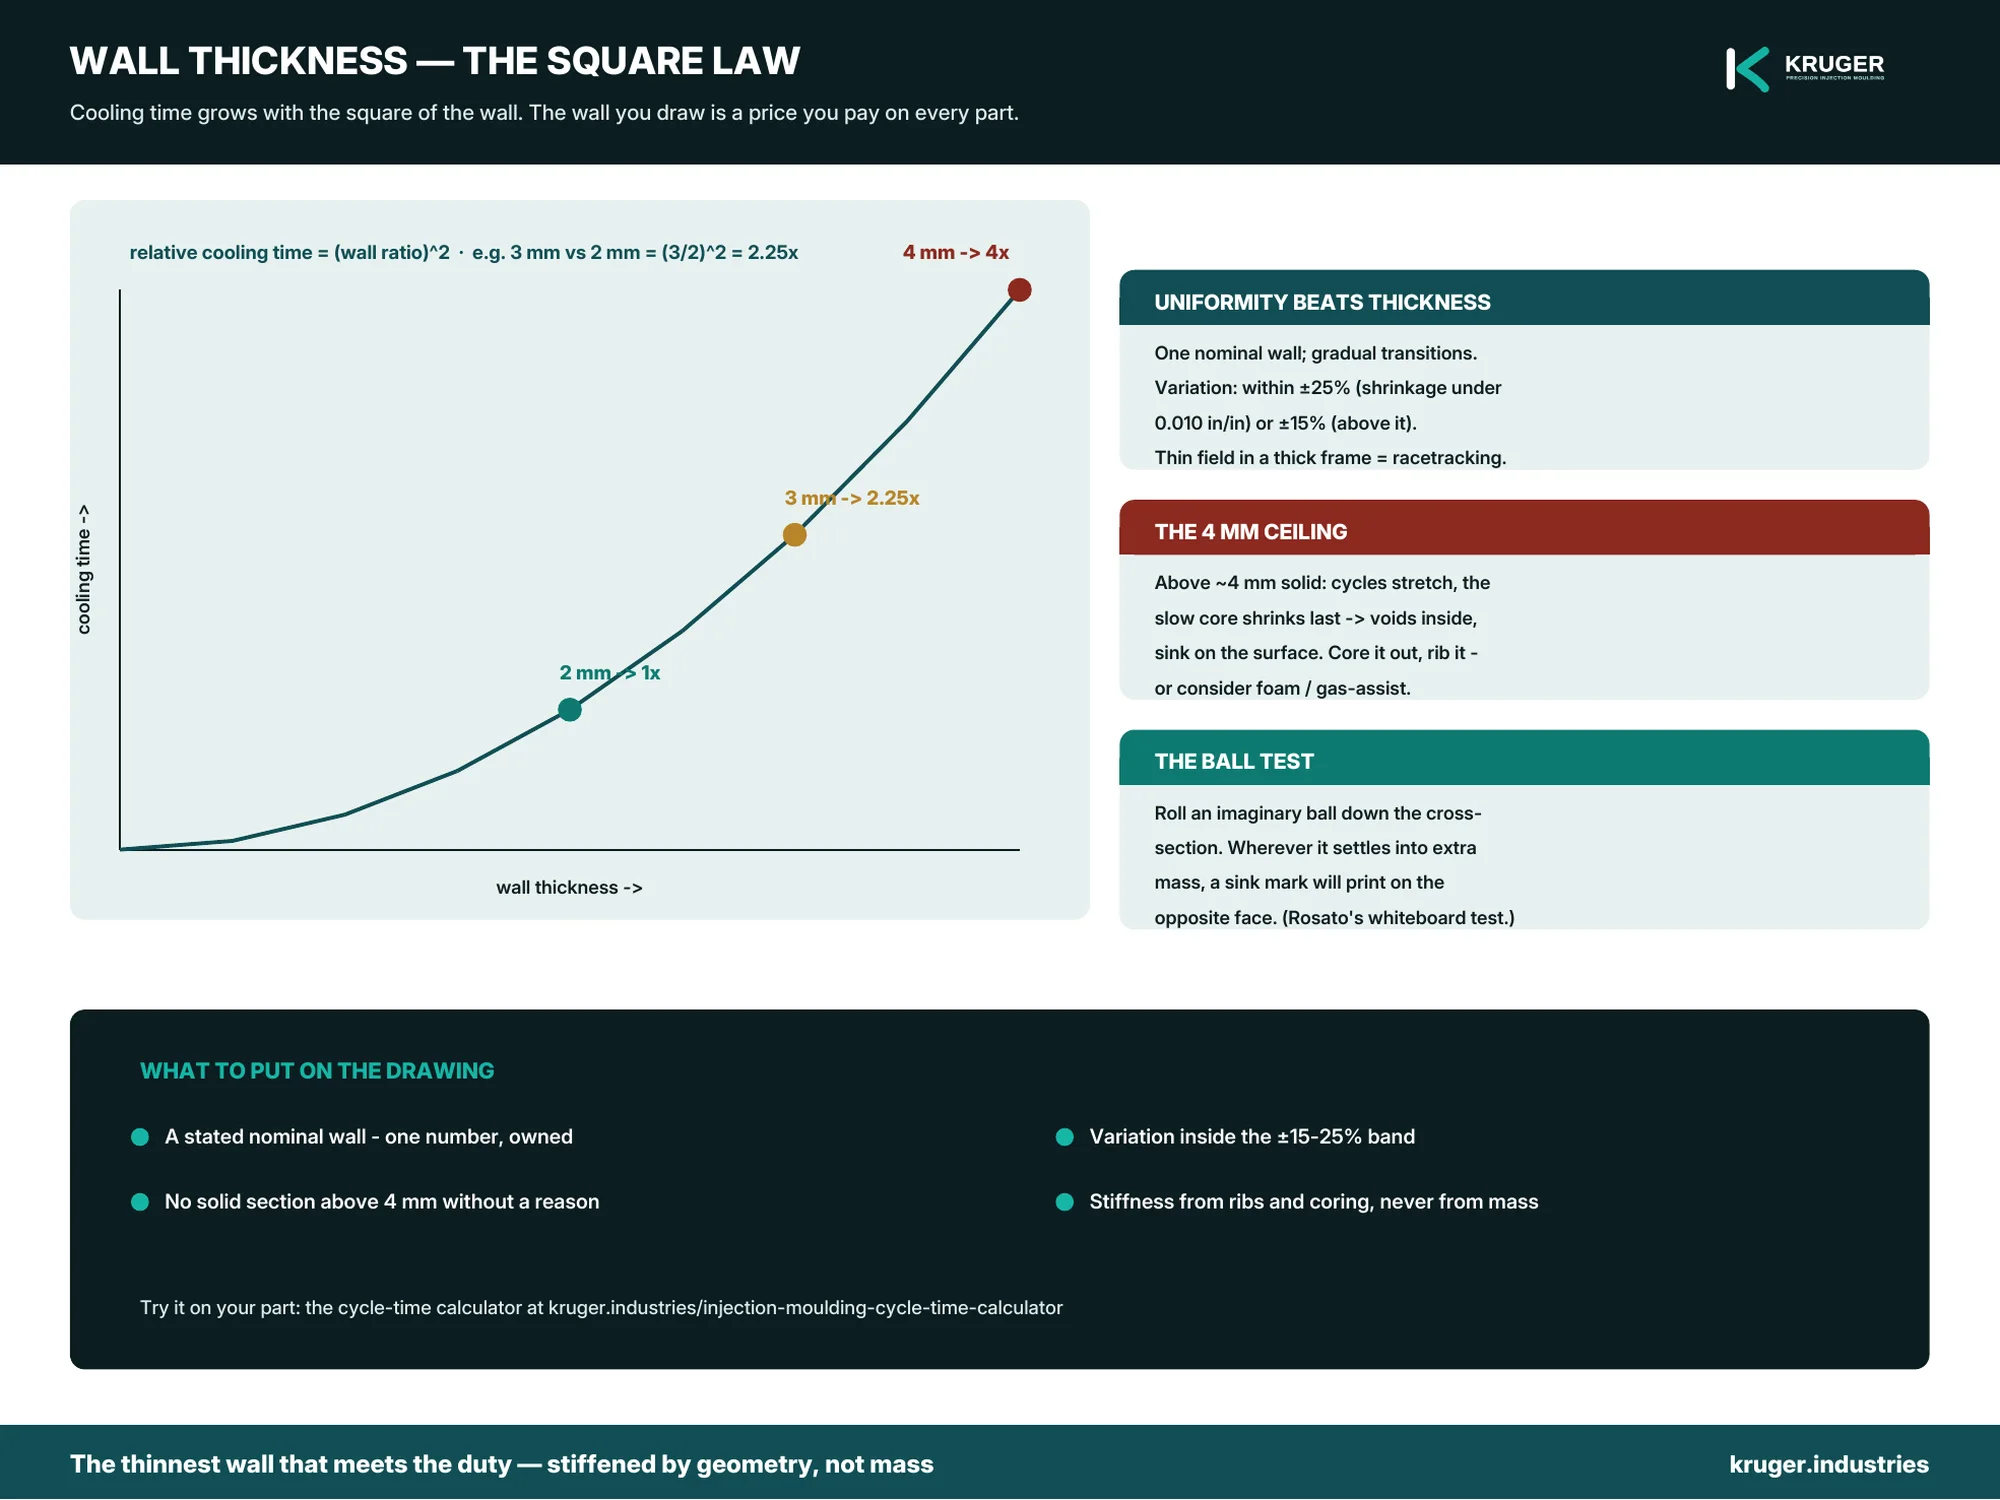
Task: Click 'The Ball Test' card header
Action: (x=1524, y=758)
